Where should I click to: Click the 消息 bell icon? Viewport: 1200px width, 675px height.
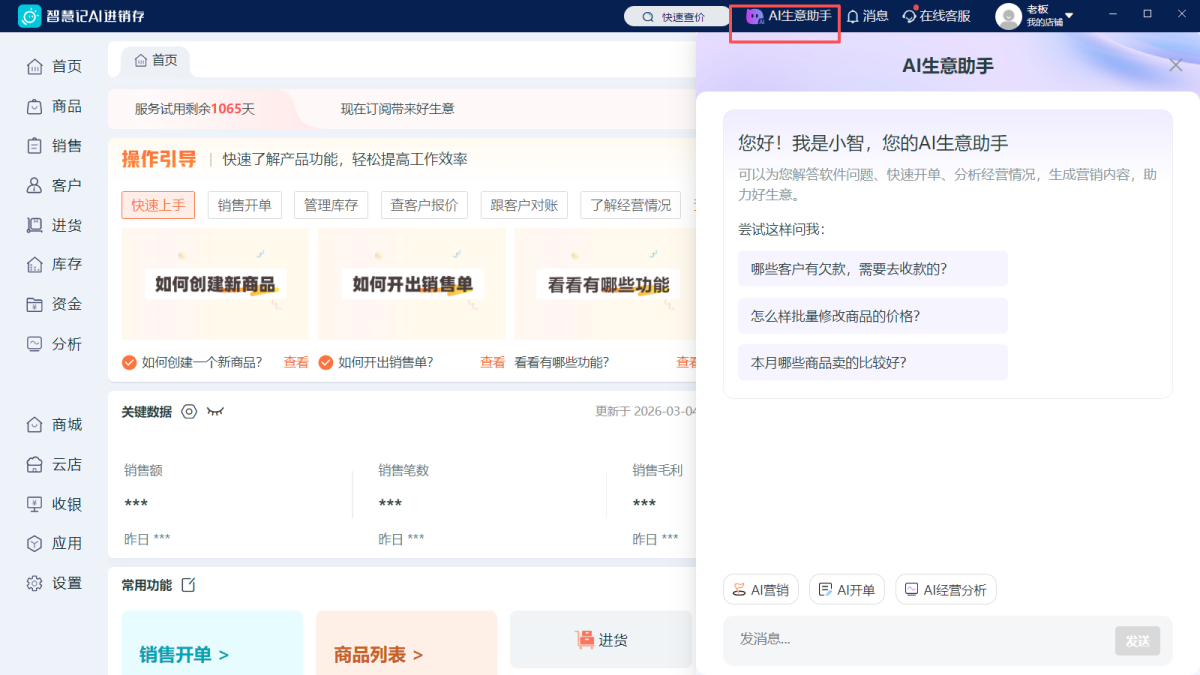coord(853,16)
